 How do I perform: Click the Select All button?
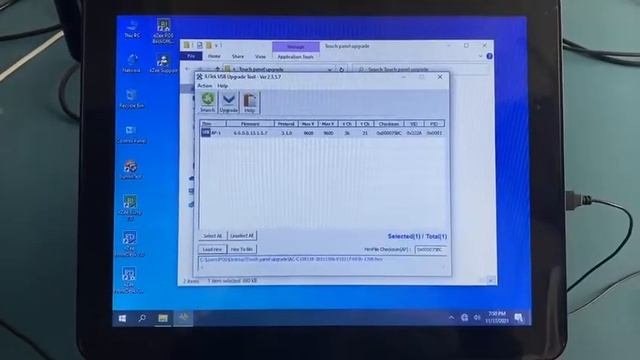click(x=212, y=236)
